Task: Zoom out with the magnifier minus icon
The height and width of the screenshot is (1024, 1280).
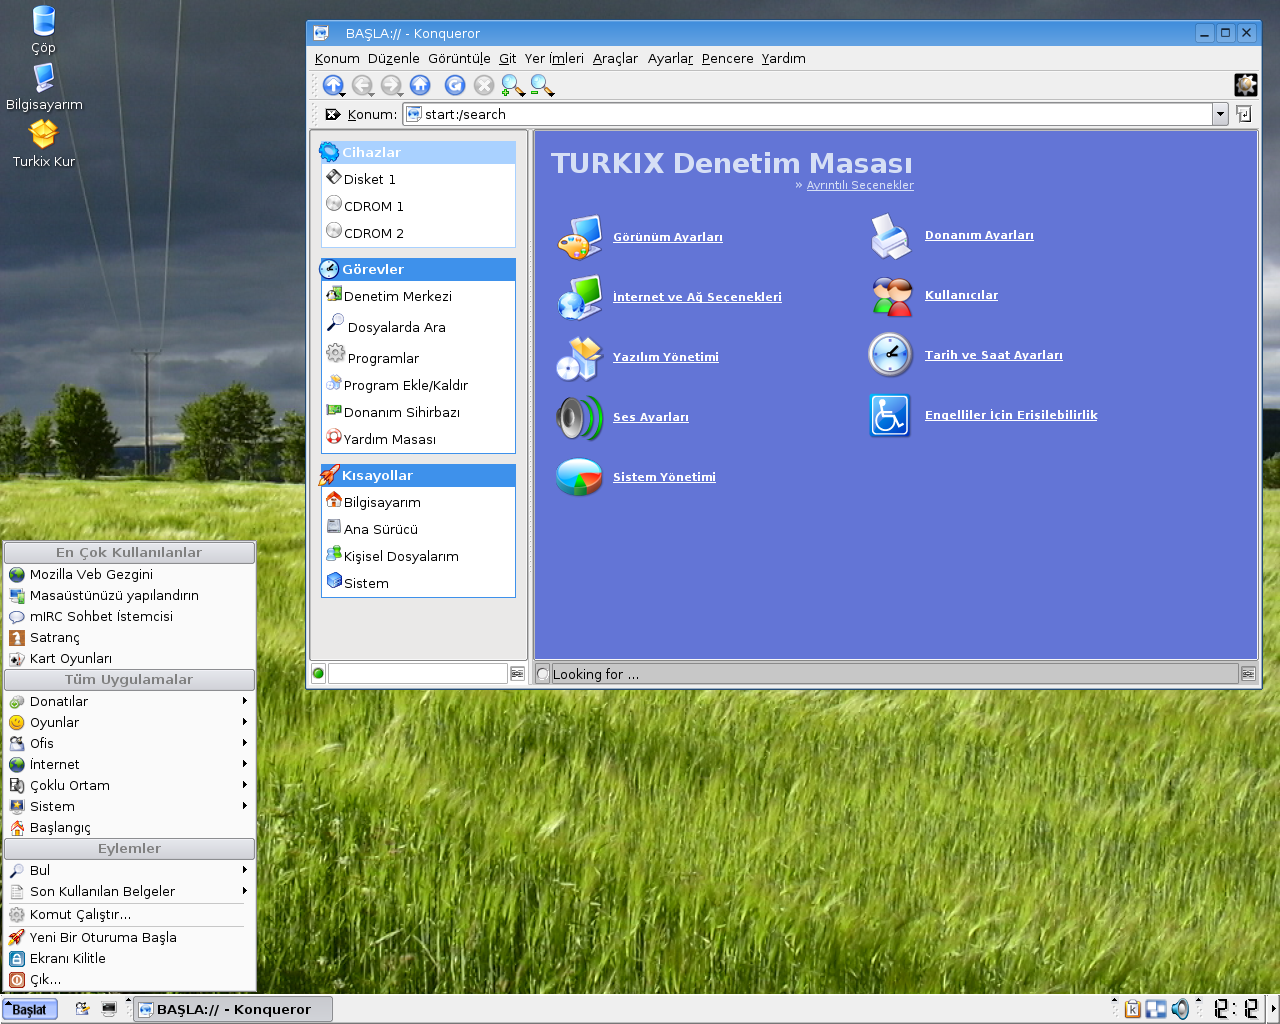Action: [x=541, y=86]
